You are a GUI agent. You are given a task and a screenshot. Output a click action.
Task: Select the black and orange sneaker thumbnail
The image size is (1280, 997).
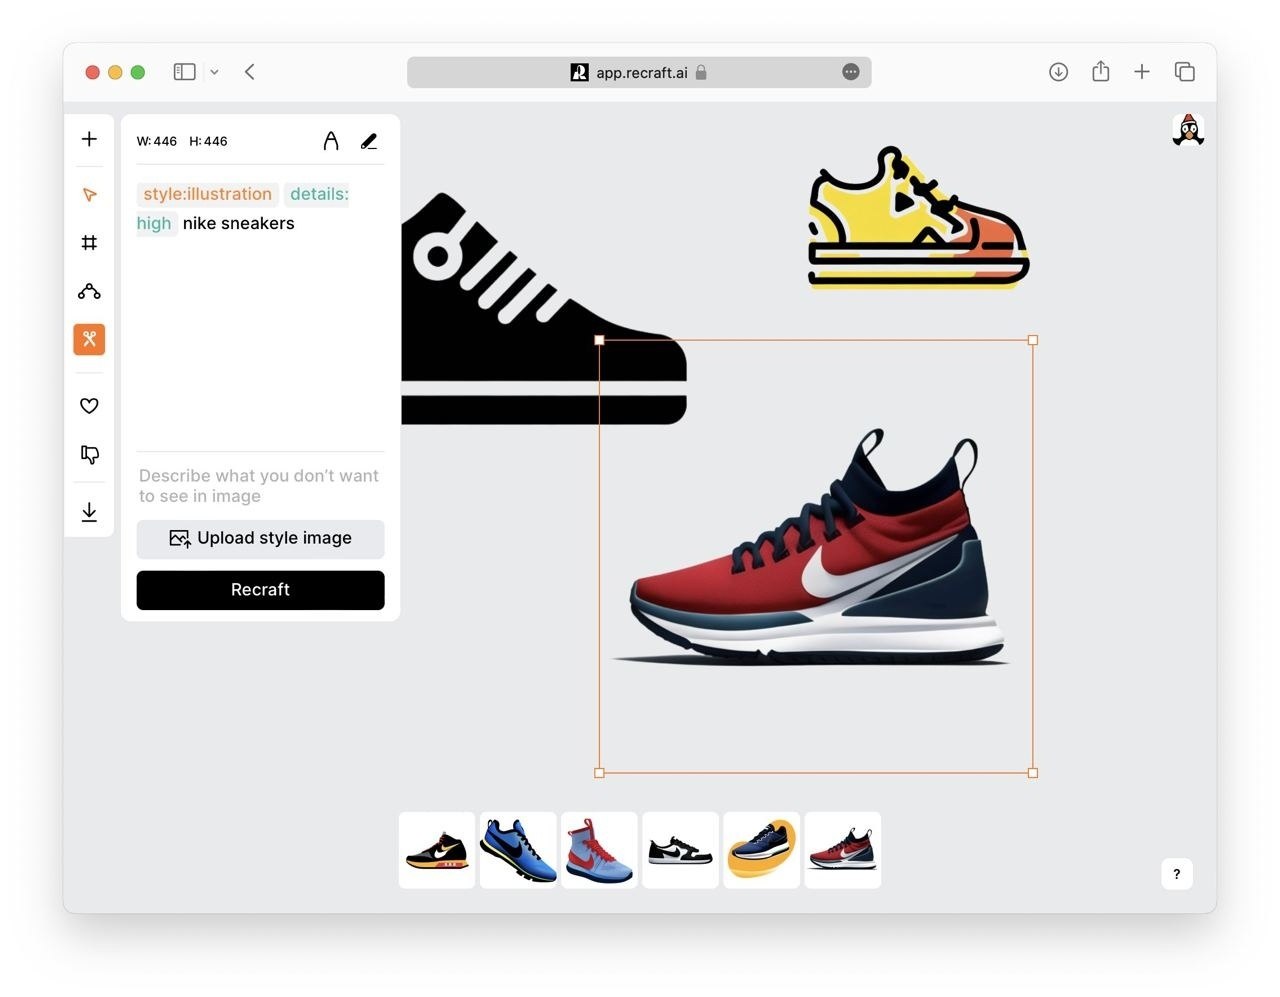click(437, 850)
